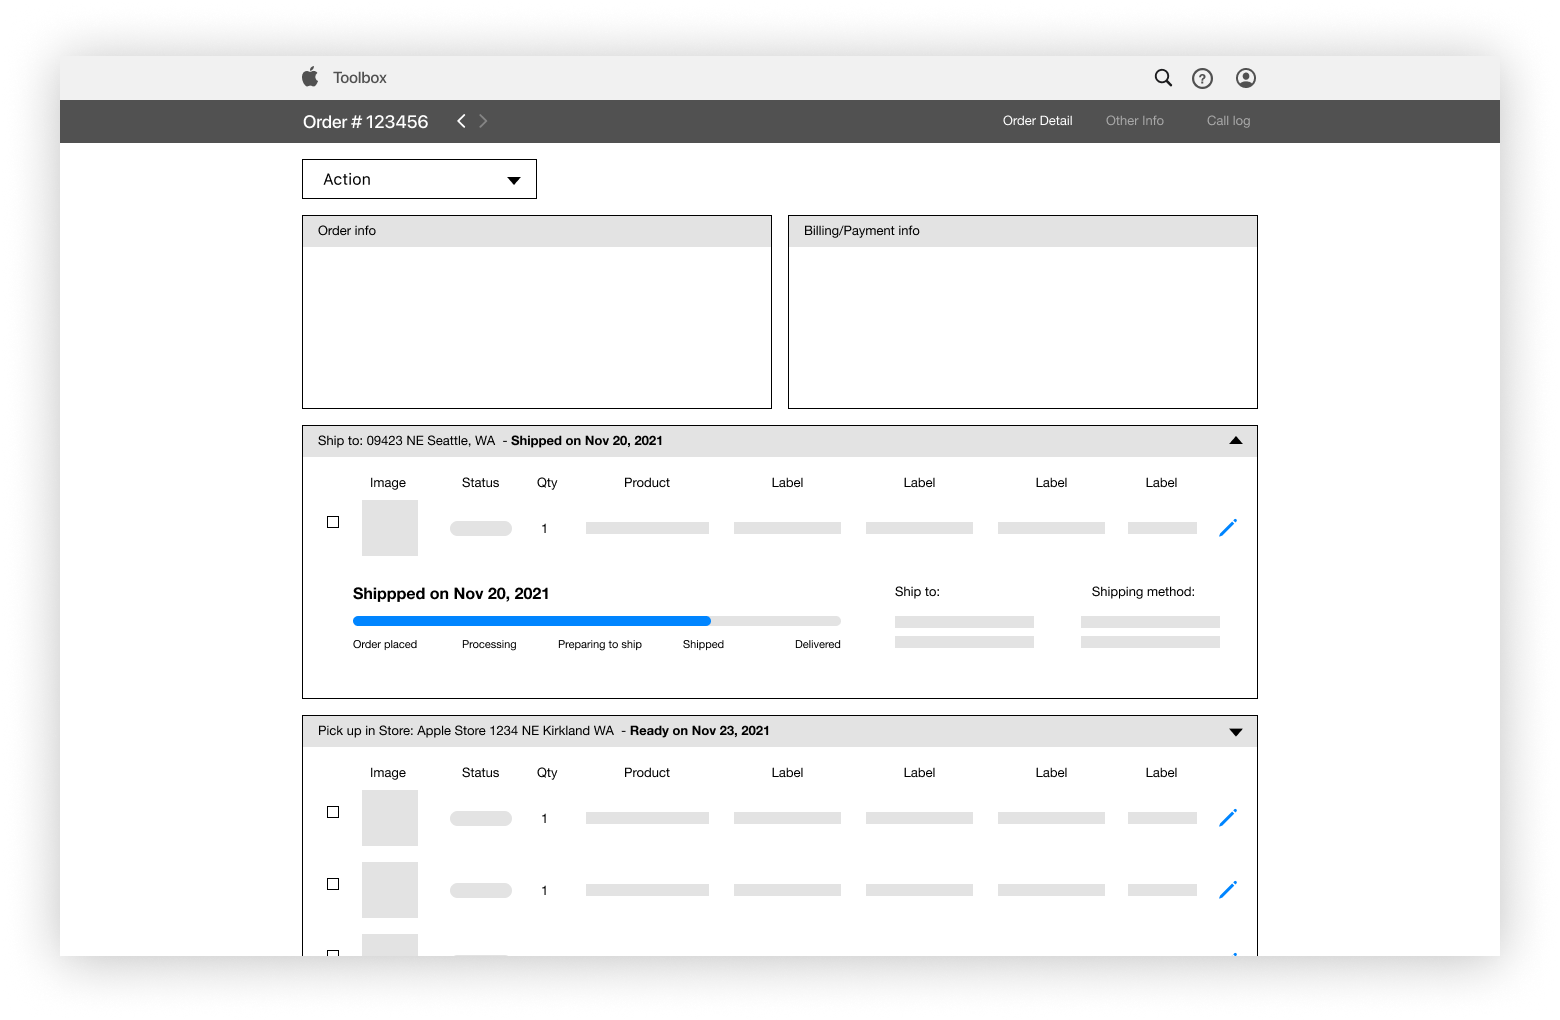Collapse the Ship to Seattle section
Screen dimensions: 1560x1020
coord(1235,440)
